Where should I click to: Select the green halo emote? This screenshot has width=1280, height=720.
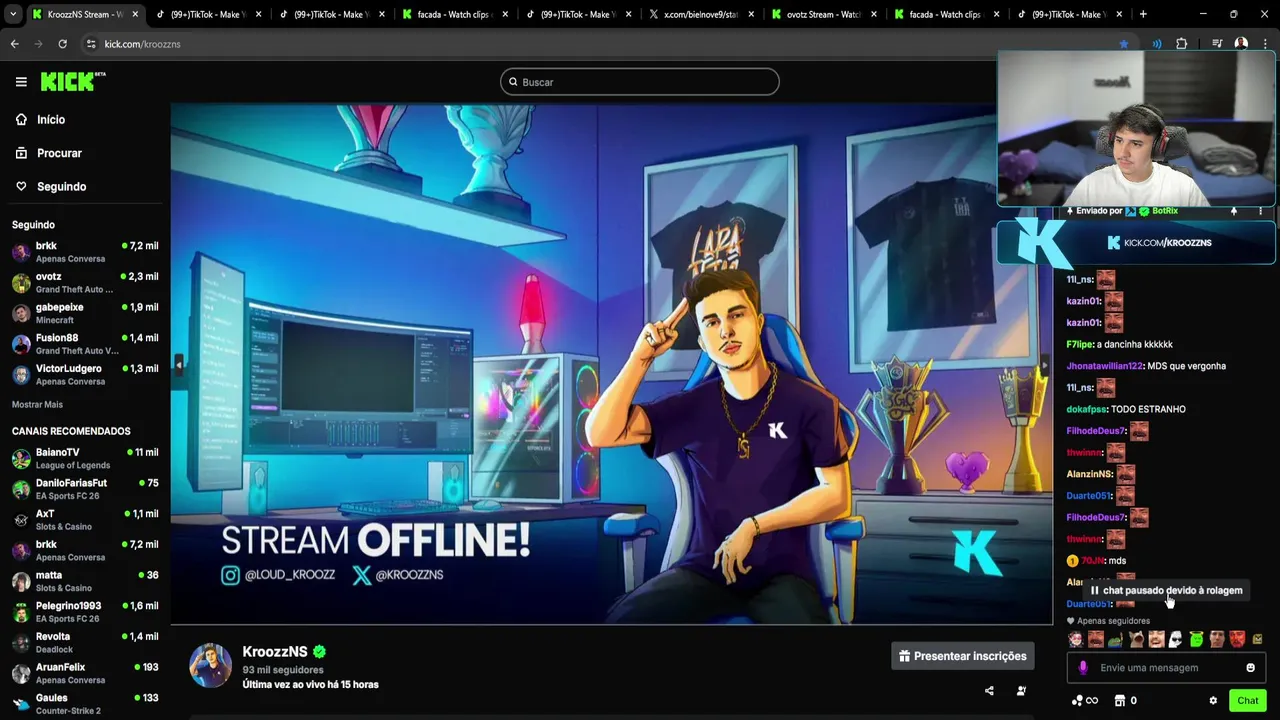point(1196,639)
